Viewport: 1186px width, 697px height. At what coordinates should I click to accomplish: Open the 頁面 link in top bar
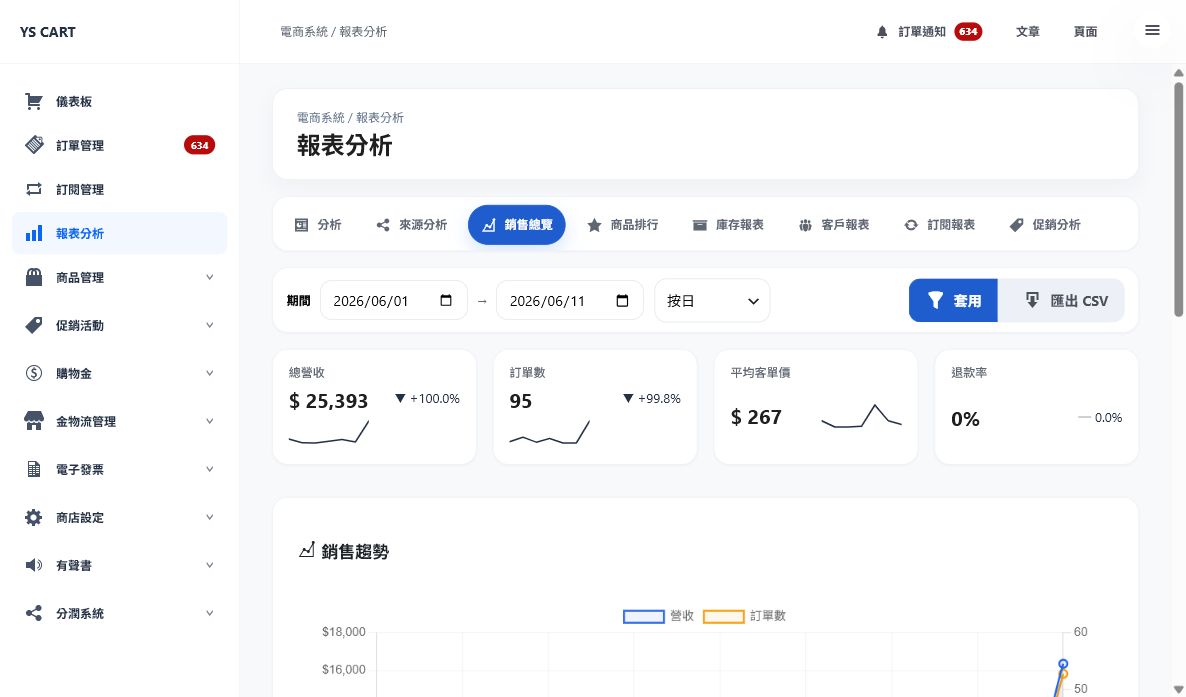click(1085, 32)
